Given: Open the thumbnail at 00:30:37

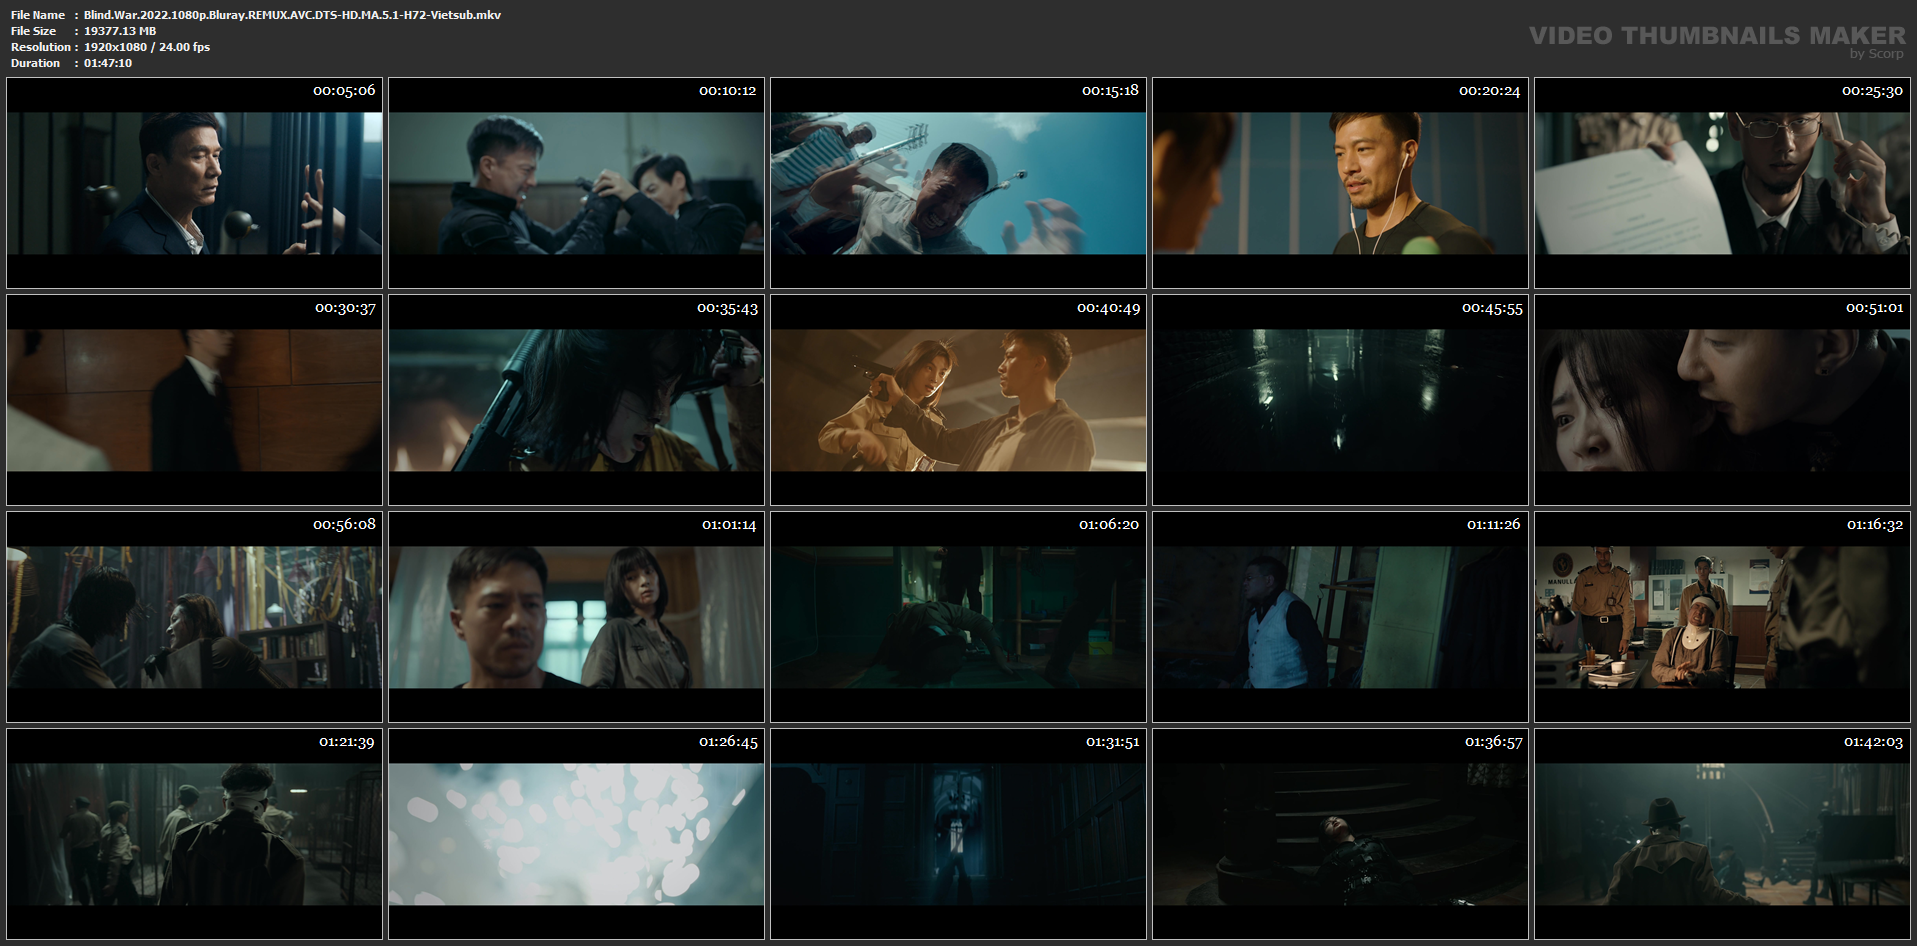Looking at the screenshot, I should [x=194, y=400].
